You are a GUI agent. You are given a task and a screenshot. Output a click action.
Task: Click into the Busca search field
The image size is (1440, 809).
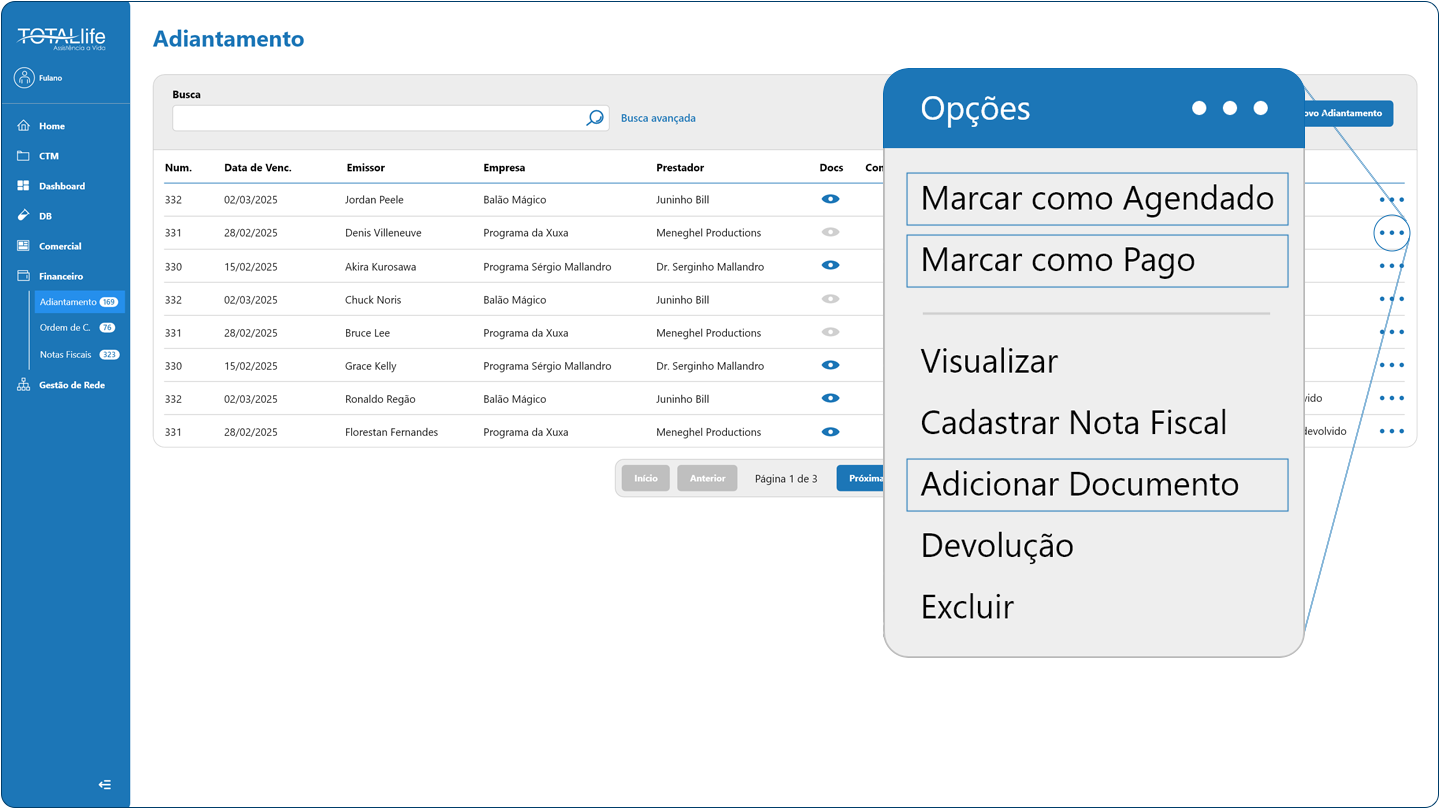(x=378, y=118)
